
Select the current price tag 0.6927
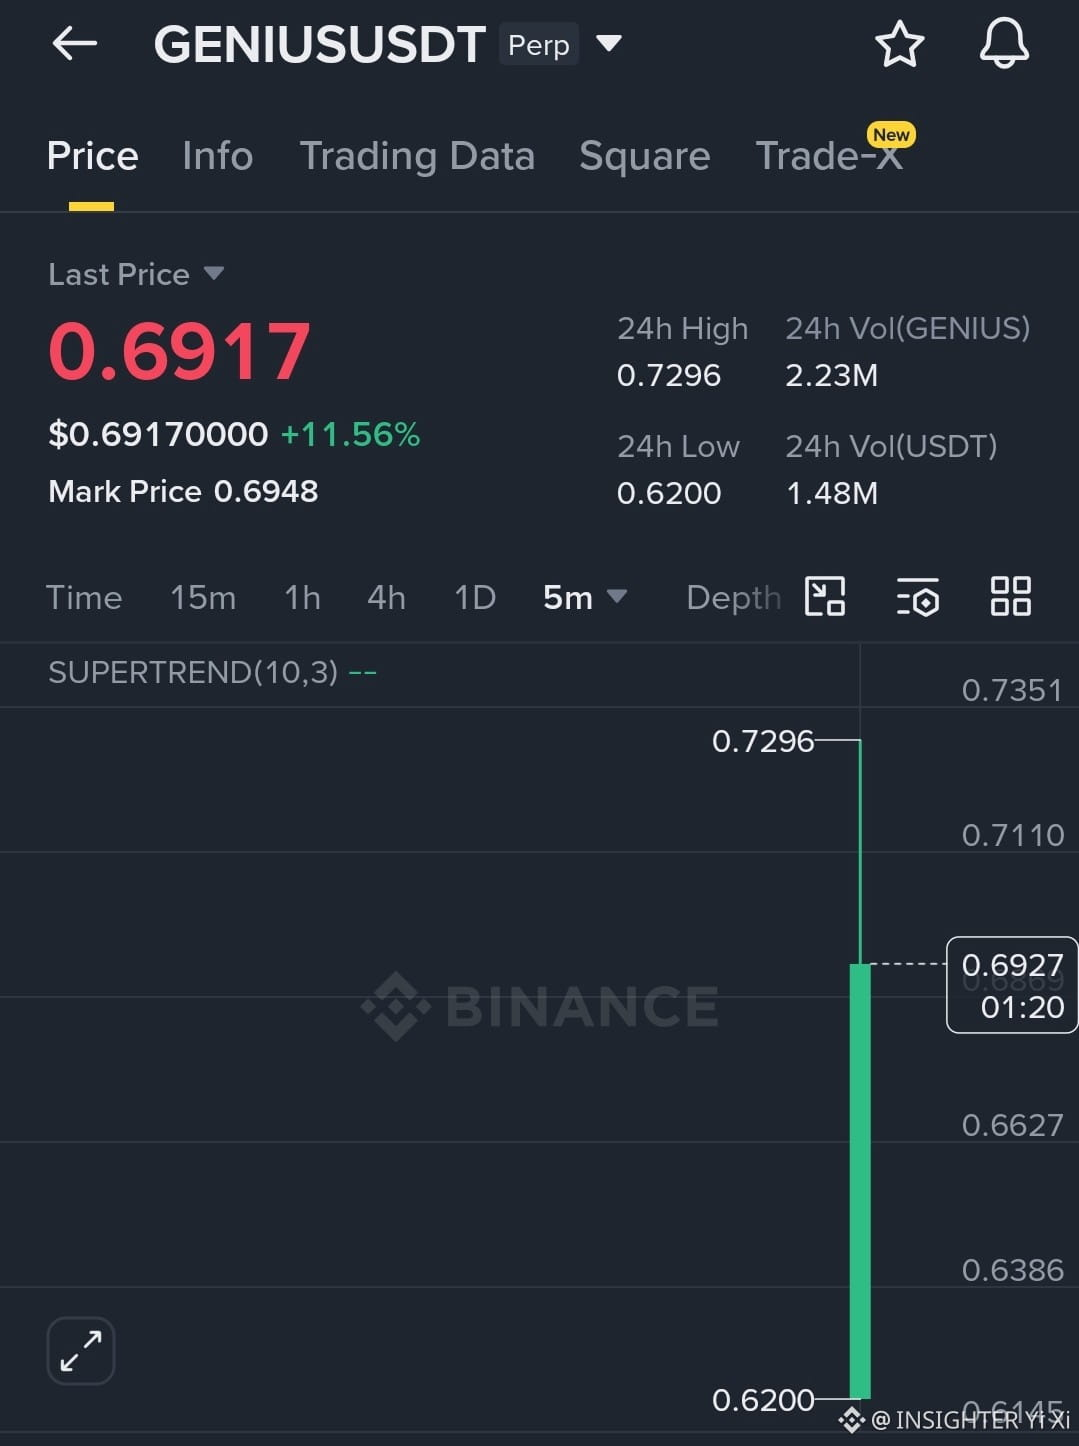click(1012, 985)
